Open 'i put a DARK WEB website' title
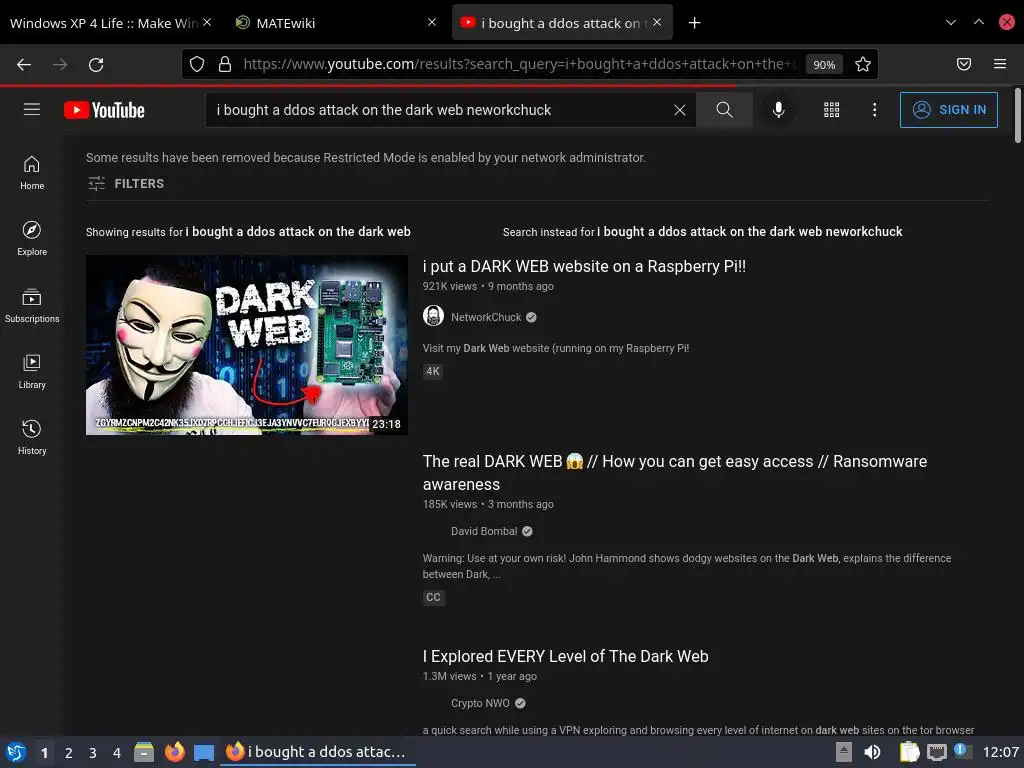This screenshot has width=1024, height=768. (584, 266)
